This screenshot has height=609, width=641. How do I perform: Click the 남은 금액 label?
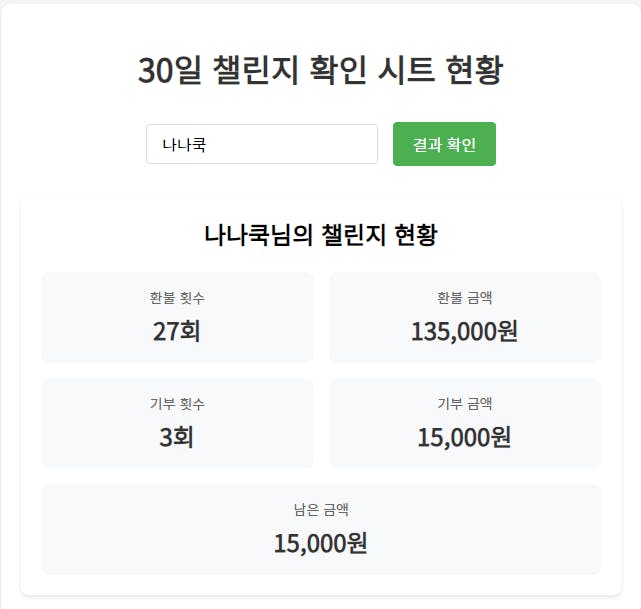320,510
